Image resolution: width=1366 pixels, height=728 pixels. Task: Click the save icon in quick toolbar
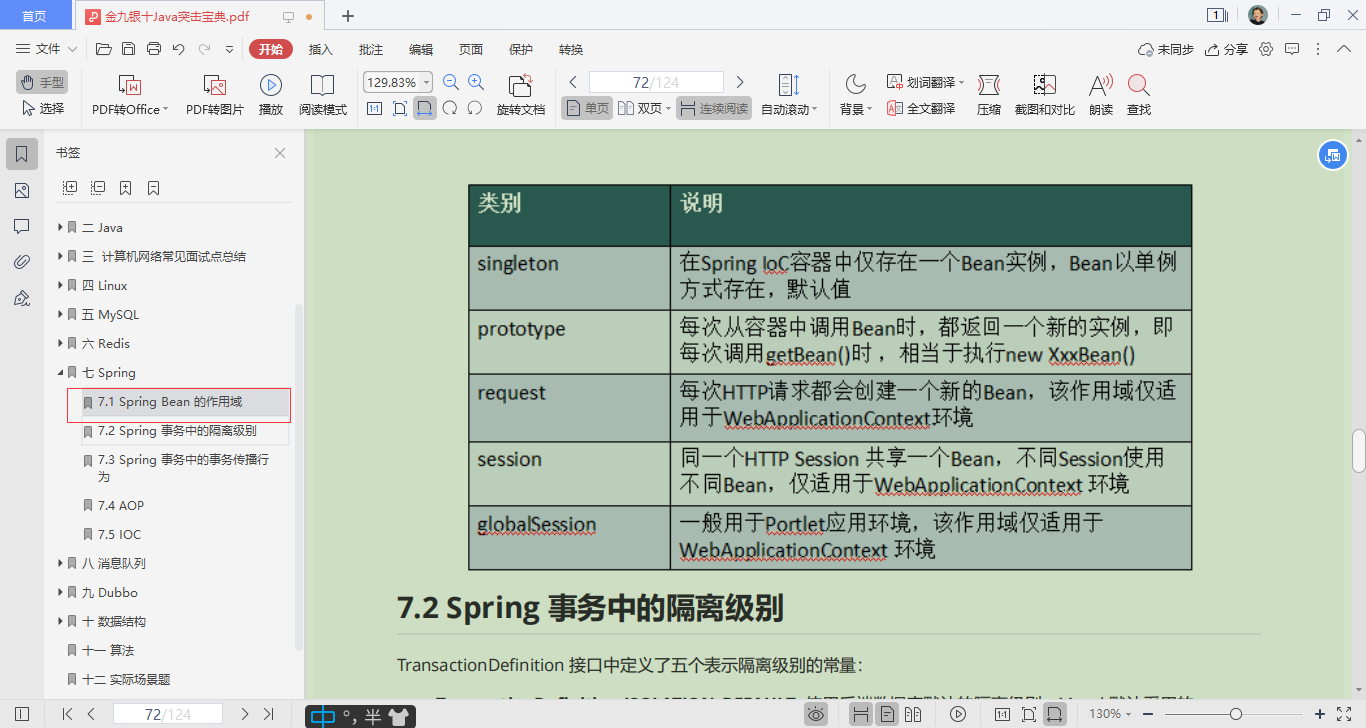[x=128, y=49]
